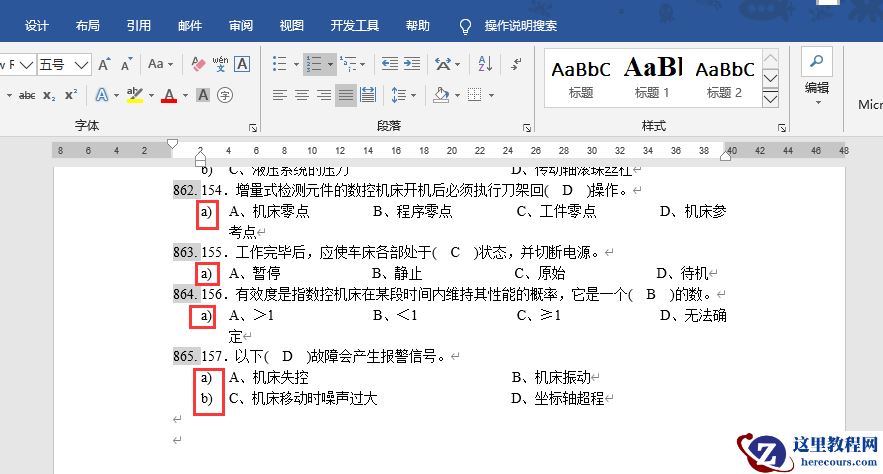Open the 视图 ribbon tab
This screenshot has height=474, width=883.
tap(292, 25)
